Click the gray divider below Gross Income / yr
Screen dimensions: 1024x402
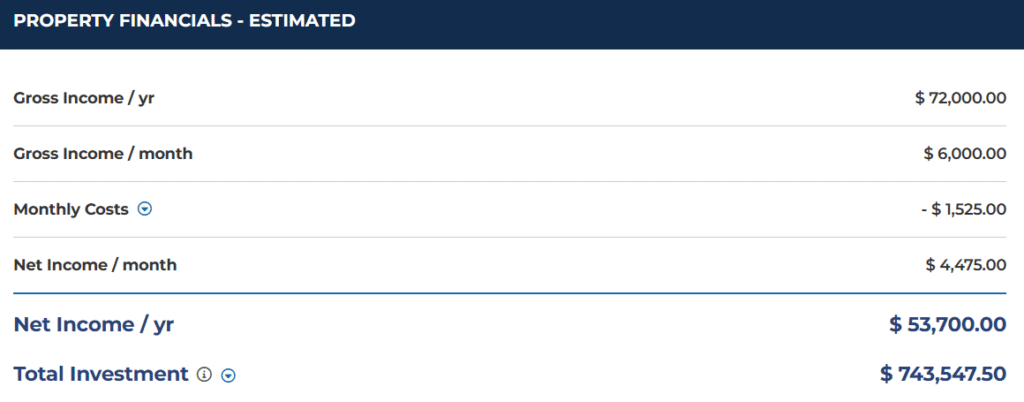pos(509,126)
